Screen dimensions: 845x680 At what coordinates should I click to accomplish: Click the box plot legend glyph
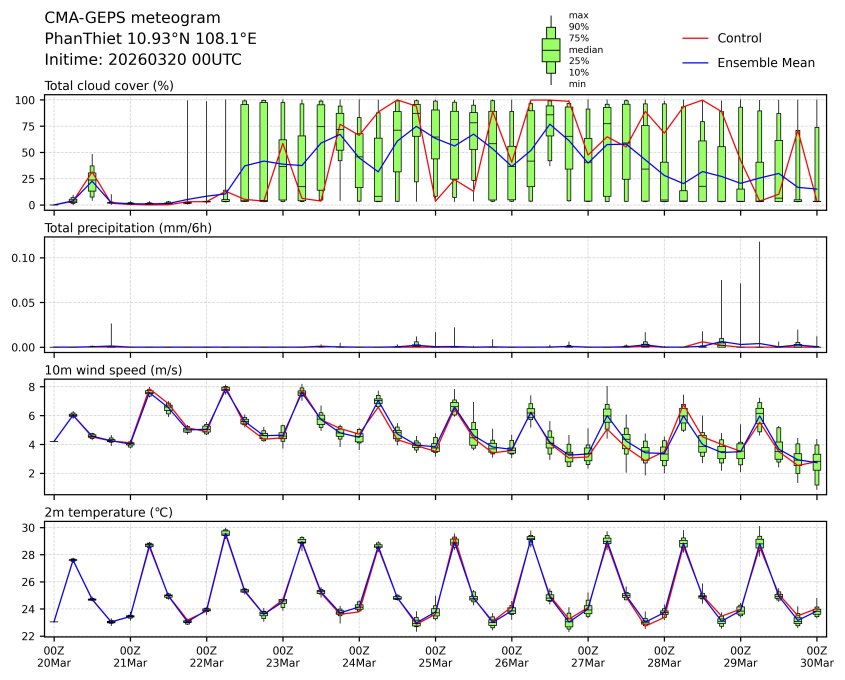550,49
